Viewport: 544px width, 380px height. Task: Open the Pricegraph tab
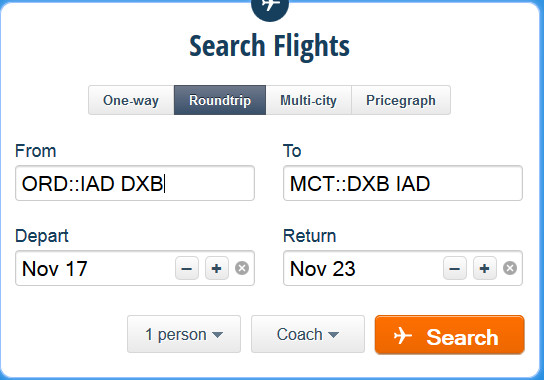click(x=401, y=100)
